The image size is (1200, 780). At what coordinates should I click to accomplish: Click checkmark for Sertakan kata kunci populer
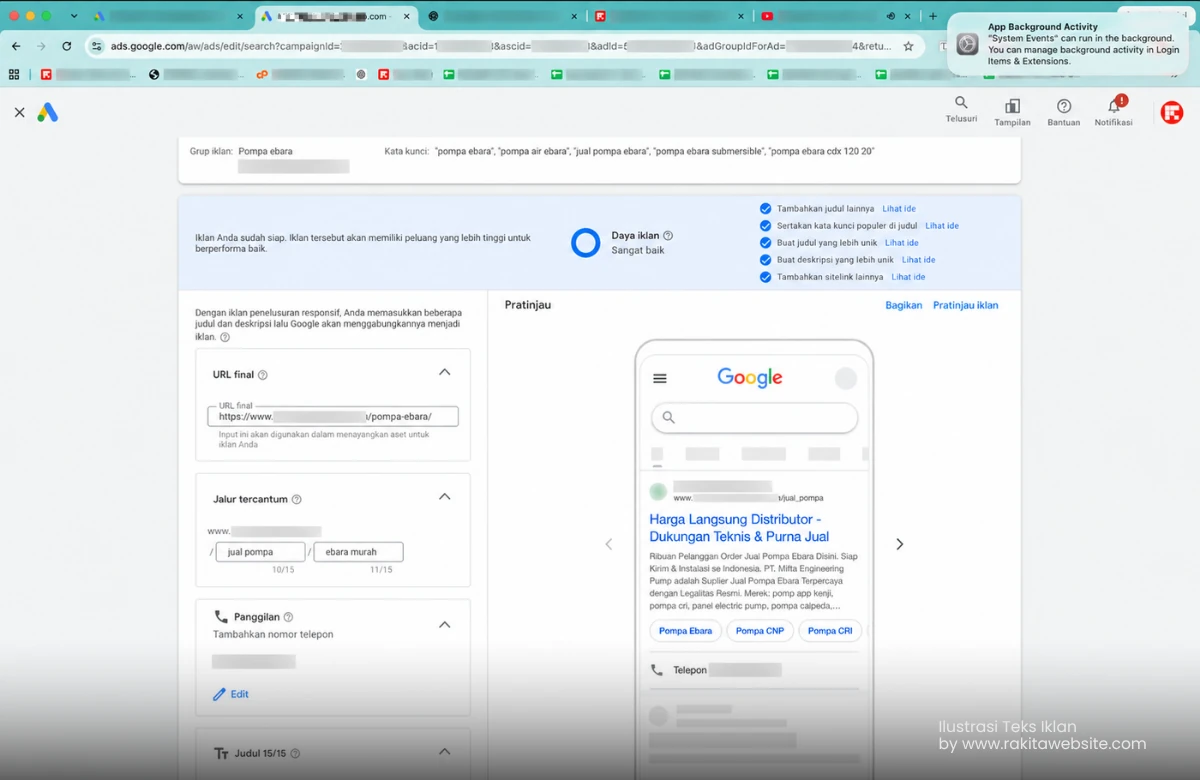[x=765, y=226]
